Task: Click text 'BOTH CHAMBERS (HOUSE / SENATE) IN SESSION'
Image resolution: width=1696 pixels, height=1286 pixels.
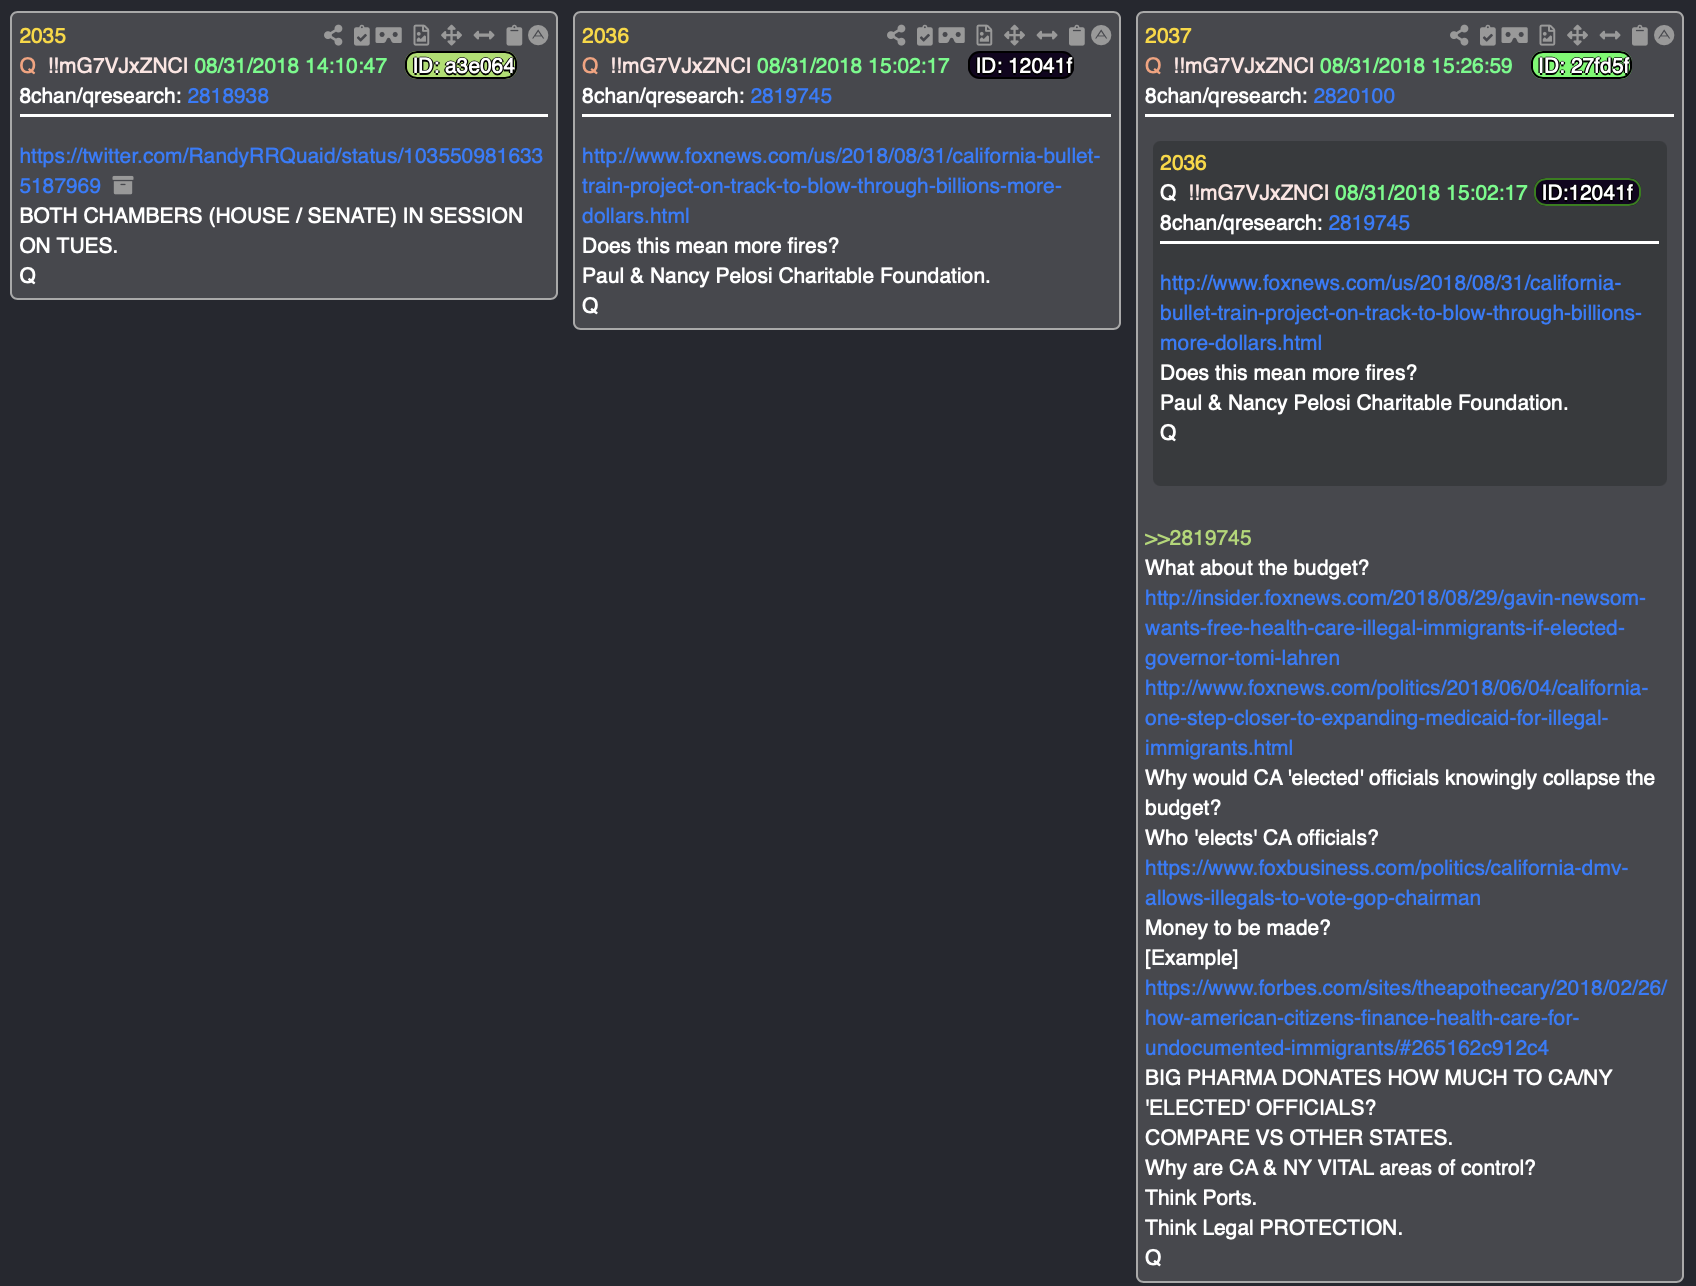Action: click(271, 216)
